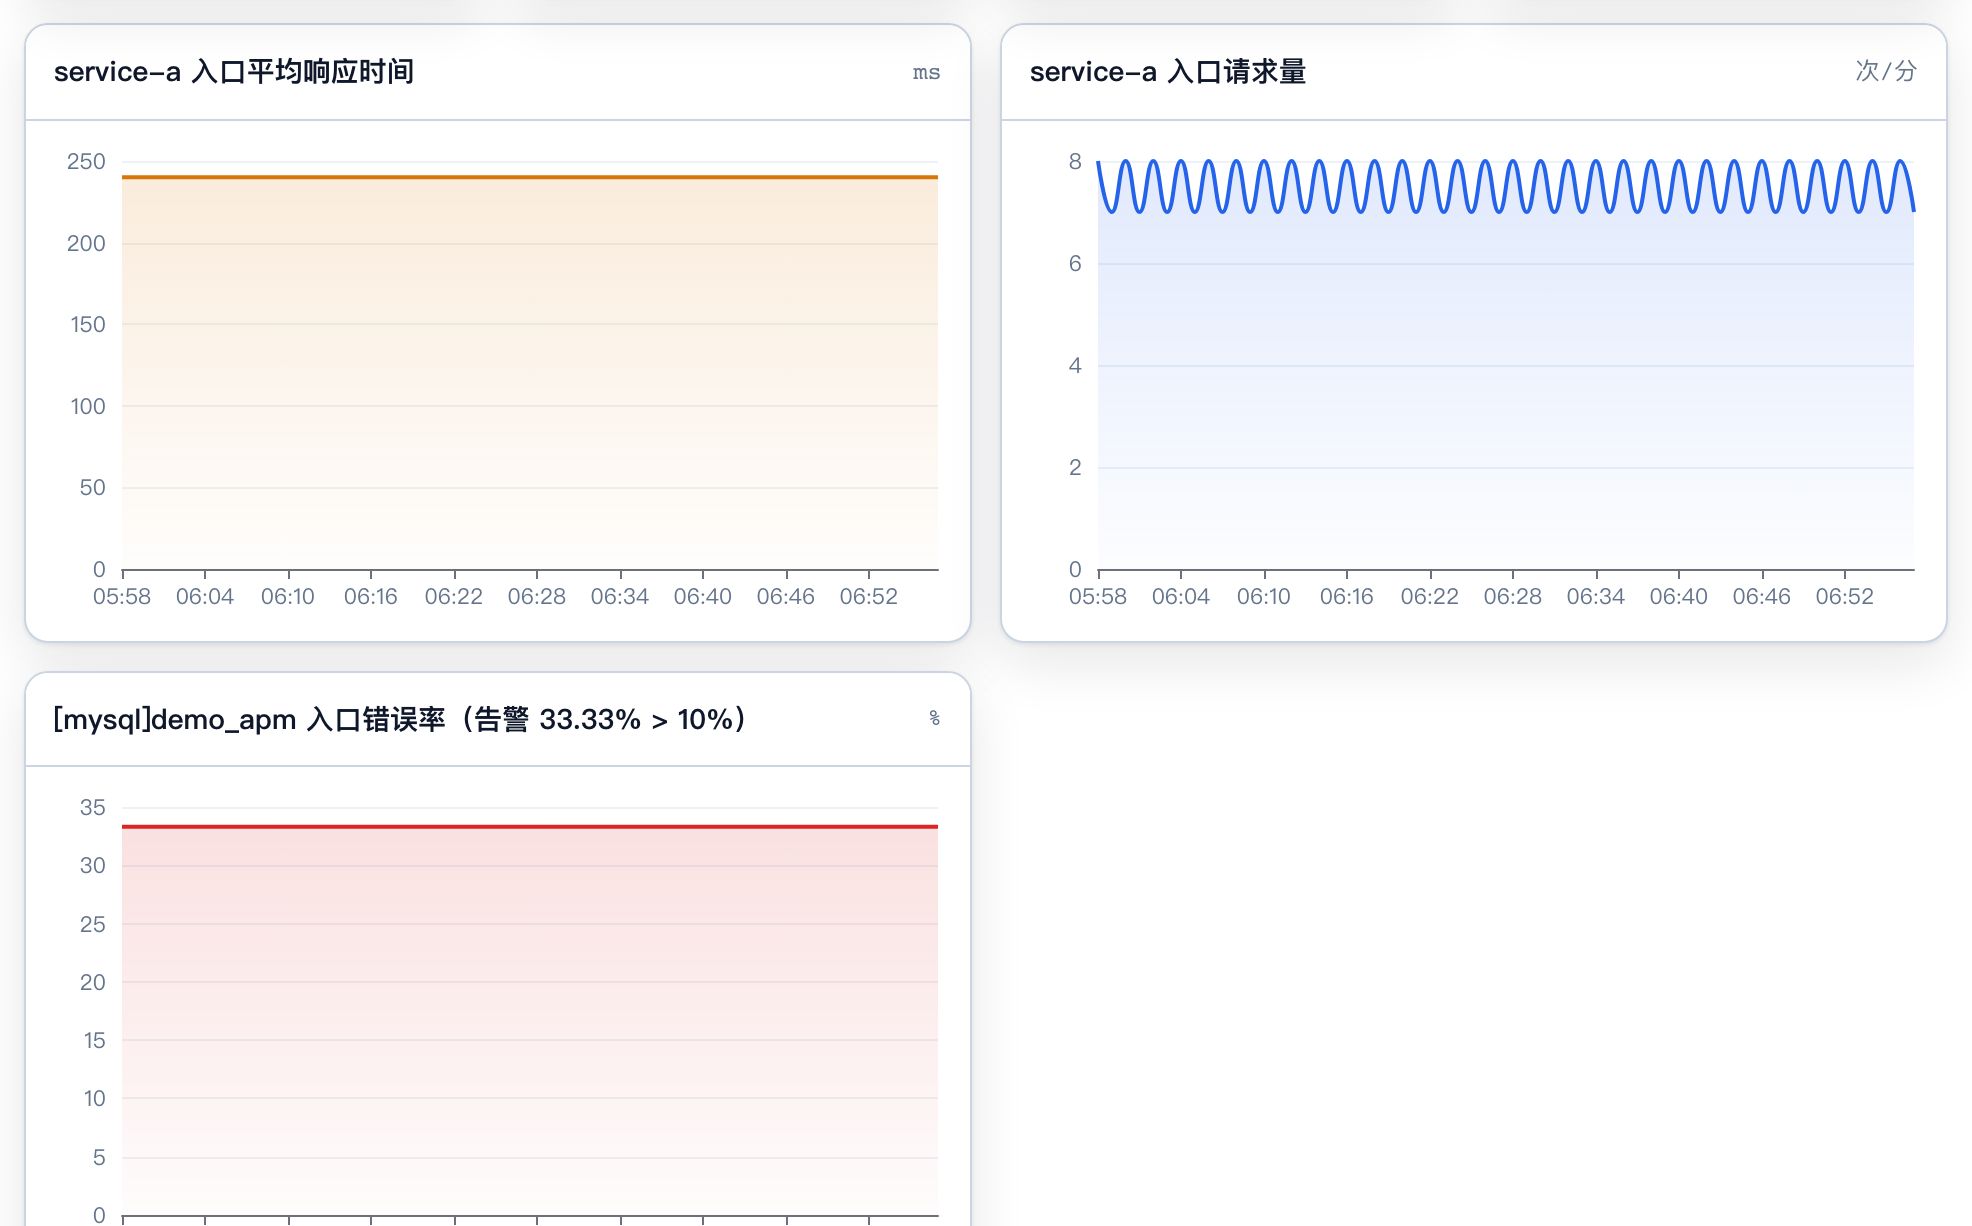
Task: Click the service-a 入口请求量 panel title
Action: tap(1168, 72)
